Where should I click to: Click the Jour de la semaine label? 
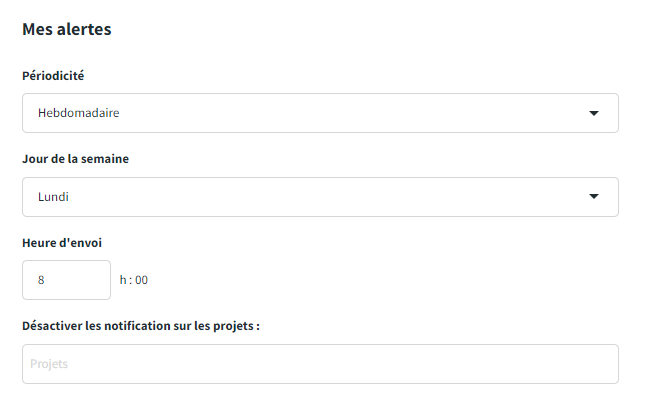75,159
